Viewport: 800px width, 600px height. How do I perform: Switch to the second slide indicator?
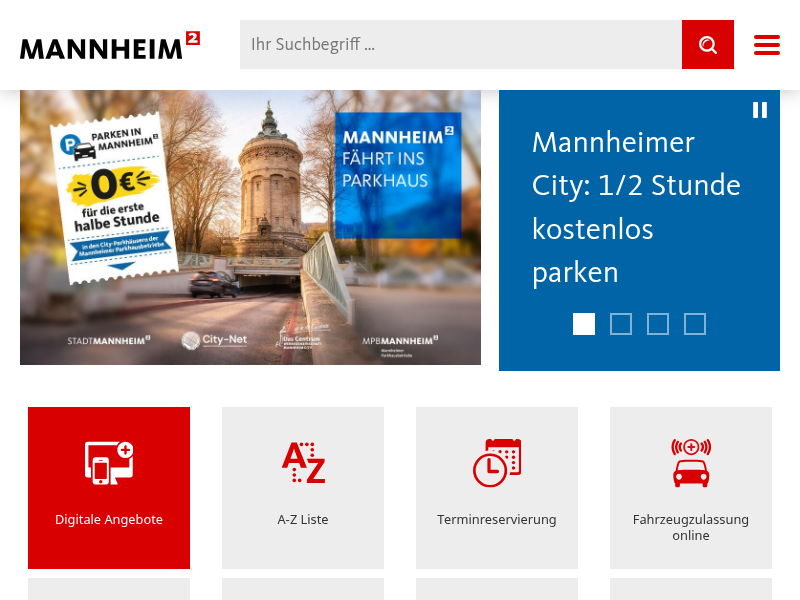621,324
